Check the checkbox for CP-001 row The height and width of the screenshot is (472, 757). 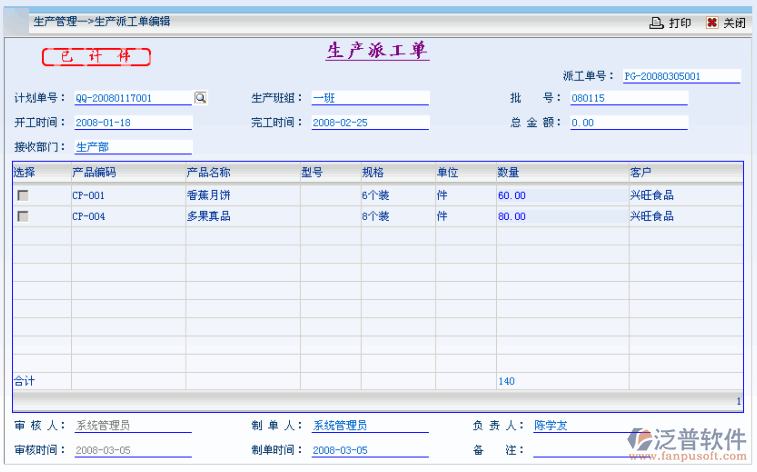pyautogui.click(x=22, y=196)
